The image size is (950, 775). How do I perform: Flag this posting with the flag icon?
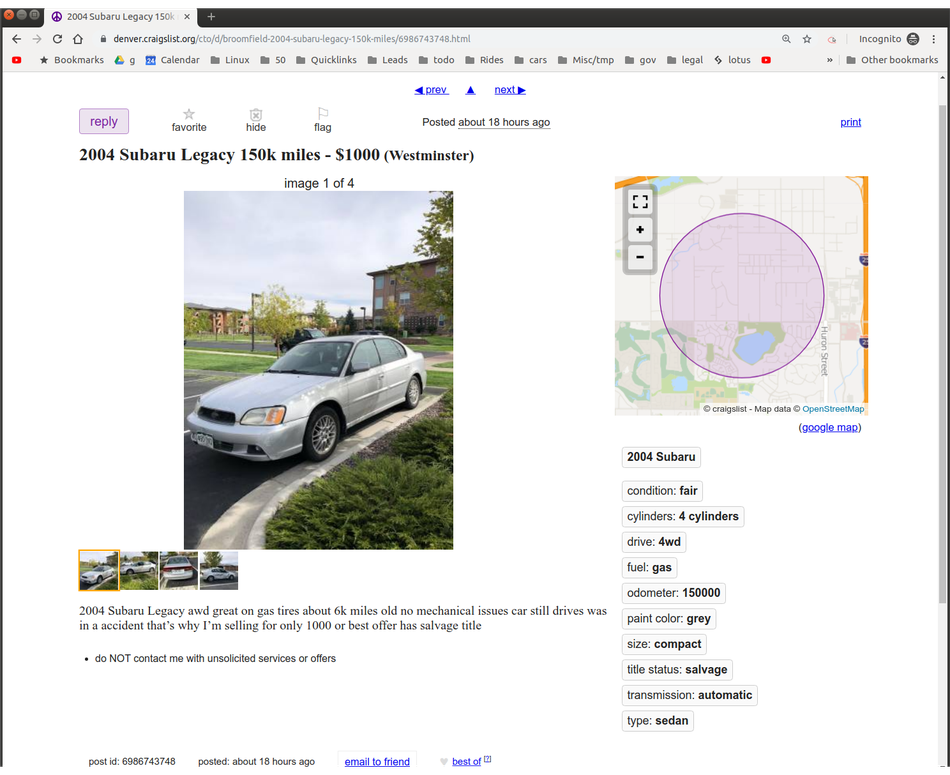click(323, 113)
